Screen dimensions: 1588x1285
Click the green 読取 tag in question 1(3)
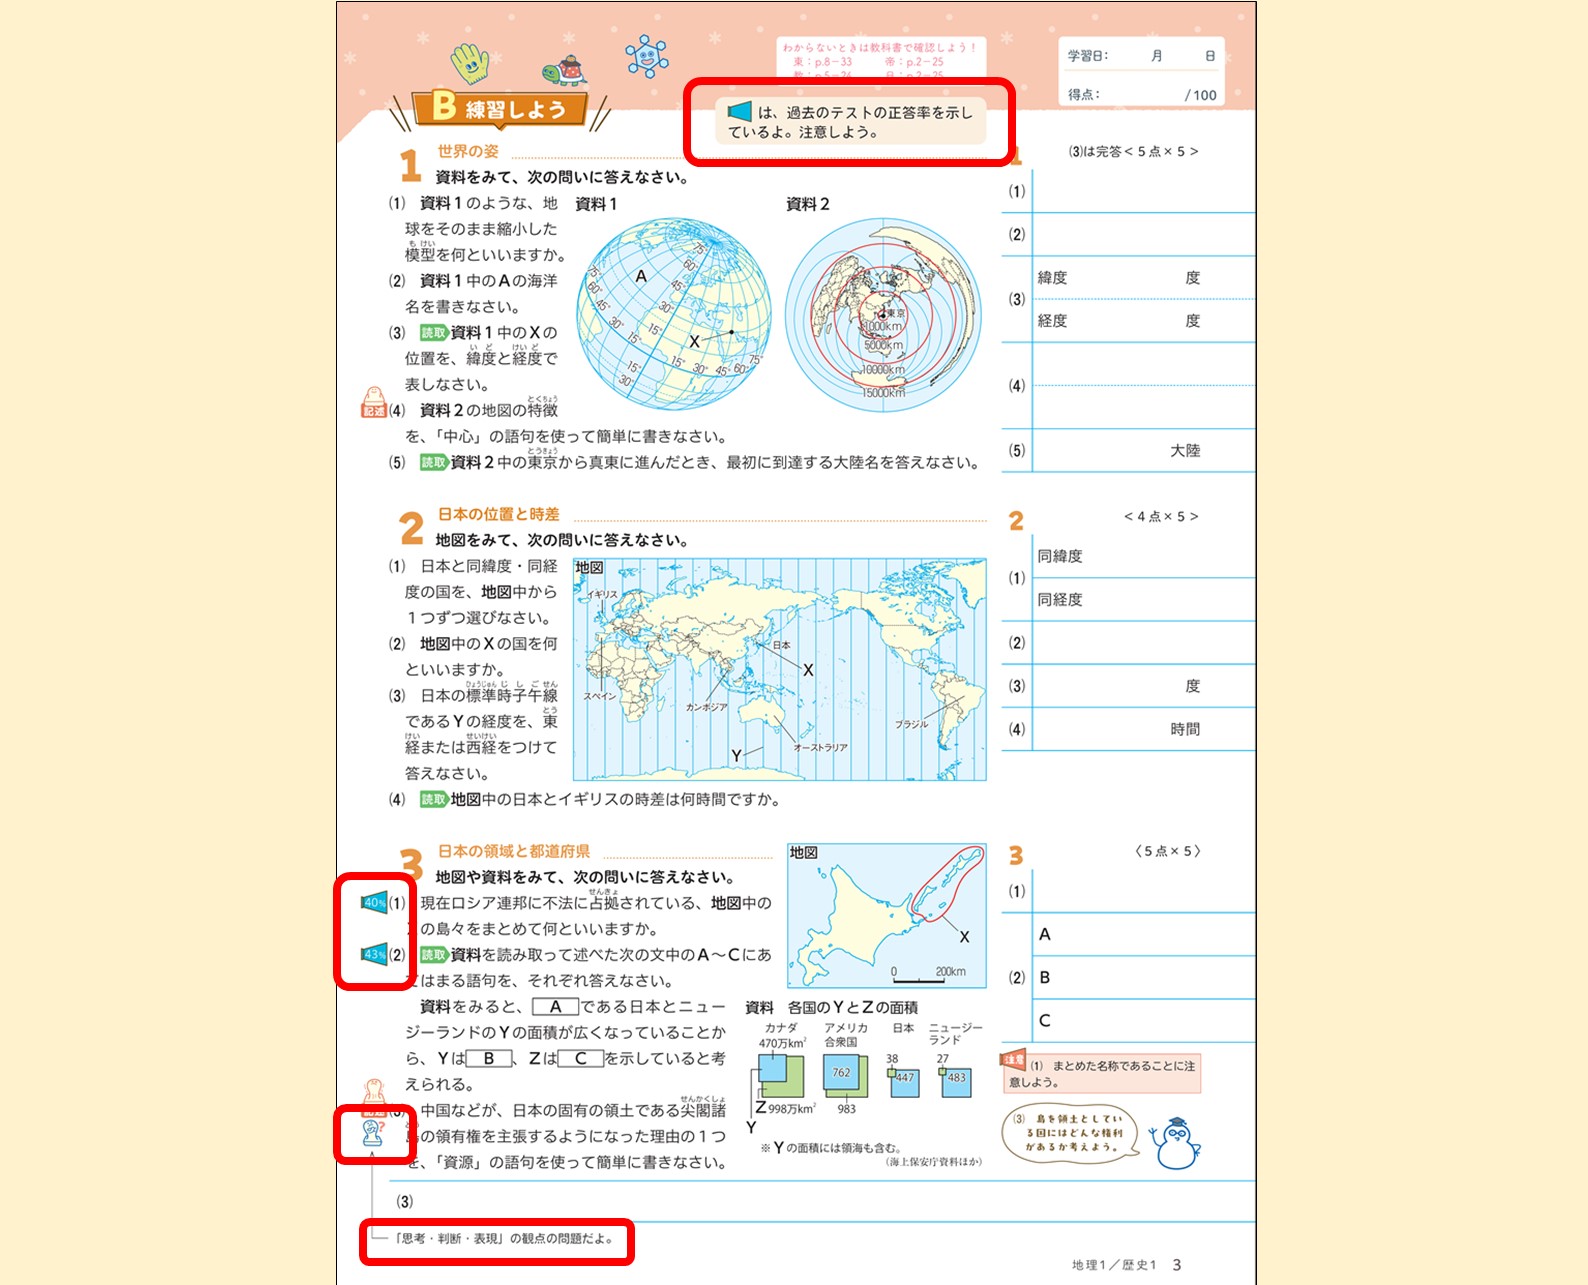433,333
